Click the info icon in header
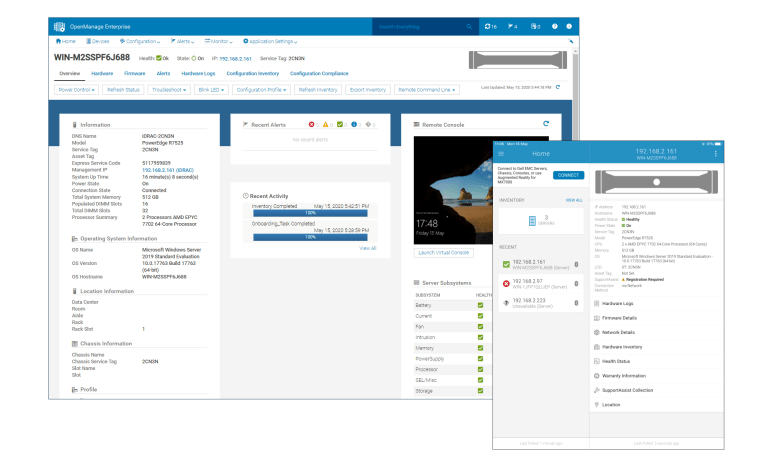The width and height of the screenshot is (765, 465). click(x=569, y=27)
